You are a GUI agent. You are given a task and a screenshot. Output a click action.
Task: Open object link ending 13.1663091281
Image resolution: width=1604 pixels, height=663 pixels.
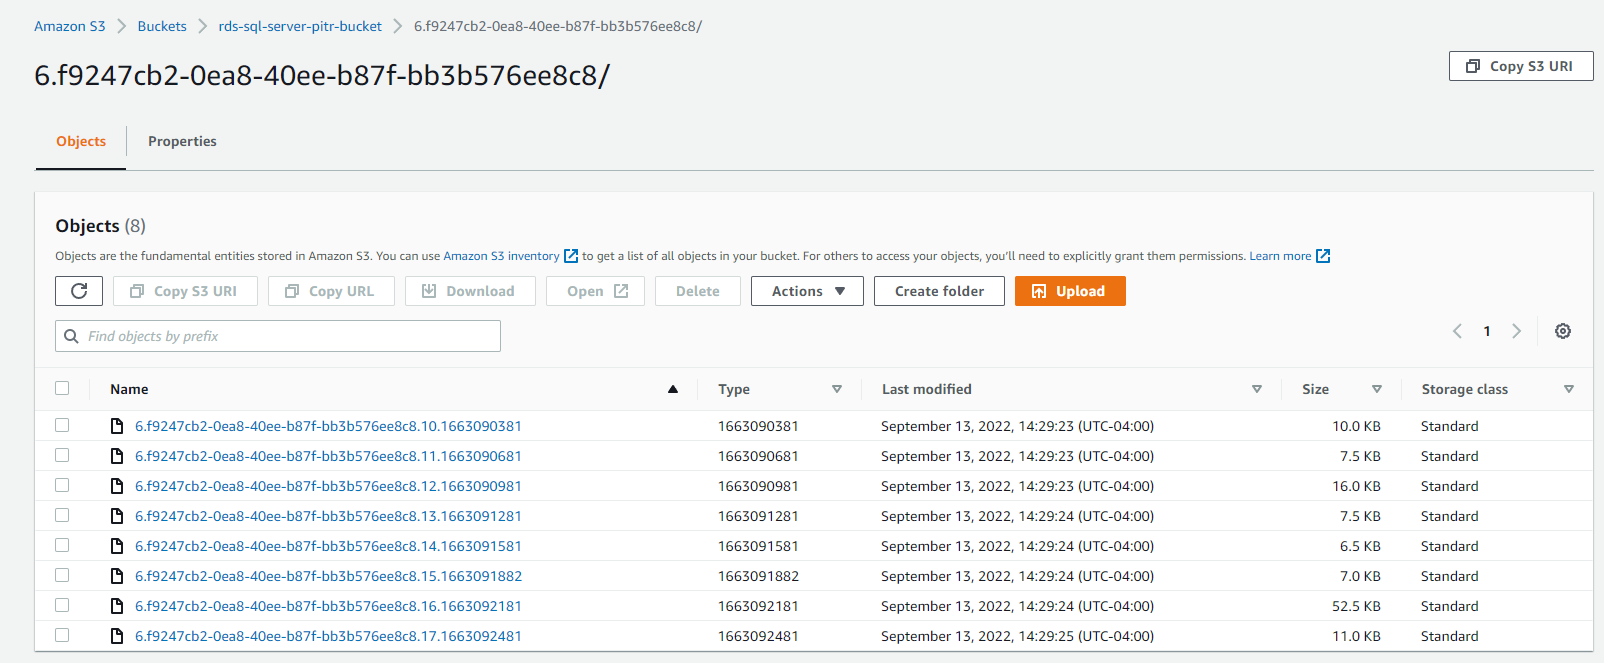[x=328, y=516]
